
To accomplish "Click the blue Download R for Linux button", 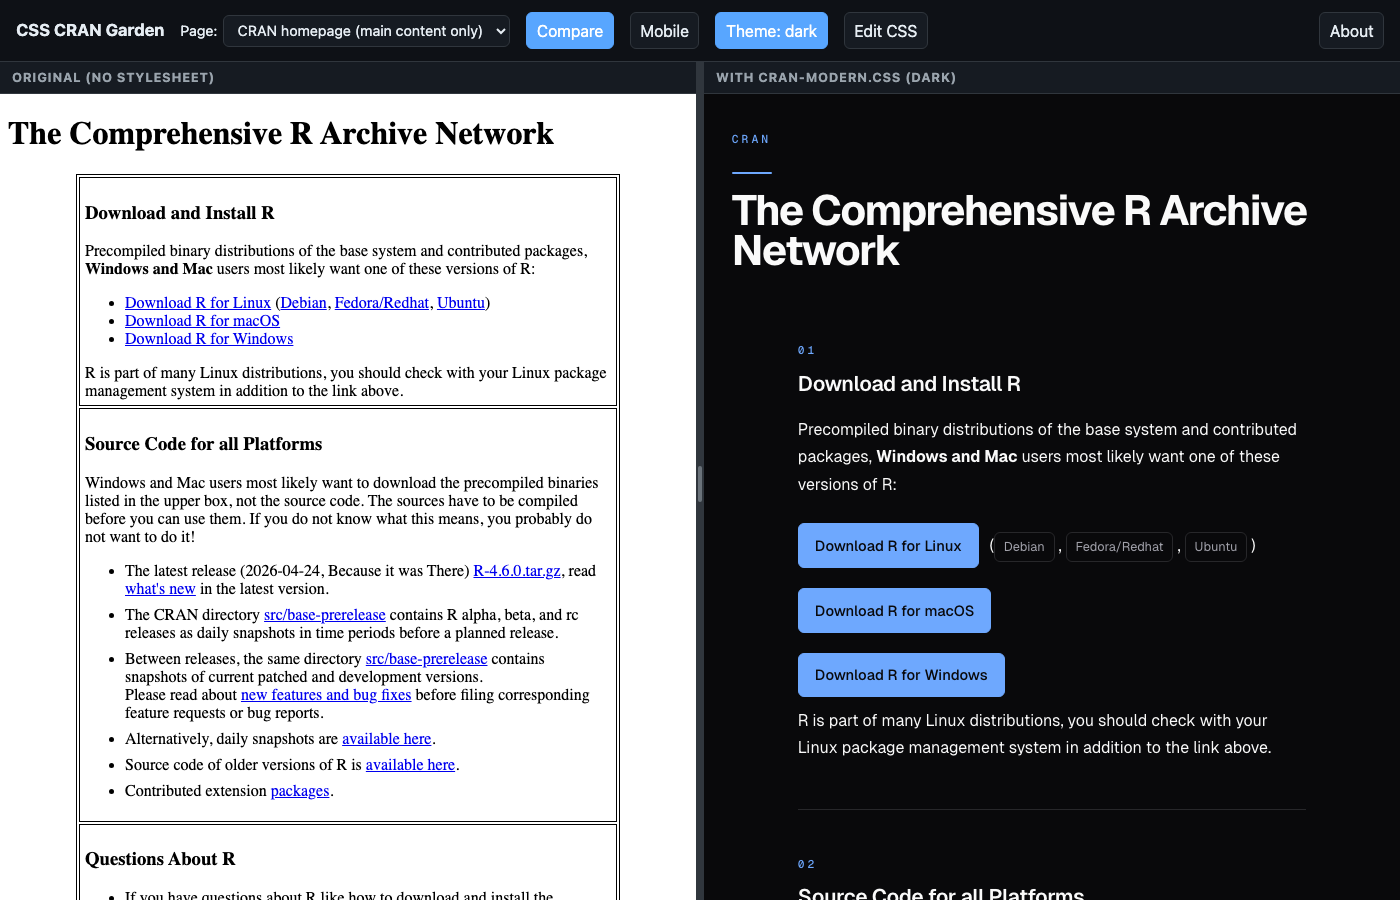I will [888, 546].
